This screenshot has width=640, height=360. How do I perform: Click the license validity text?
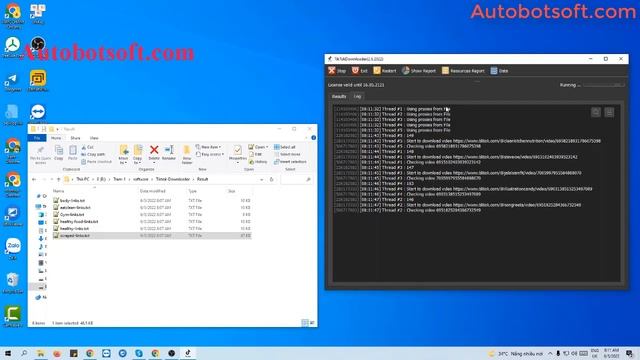356,85
